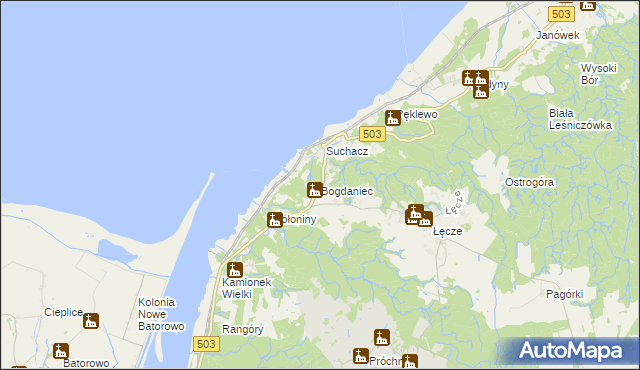Click the Cieplice village label
This screenshot has width=640, height=370.
click(63, 312)
